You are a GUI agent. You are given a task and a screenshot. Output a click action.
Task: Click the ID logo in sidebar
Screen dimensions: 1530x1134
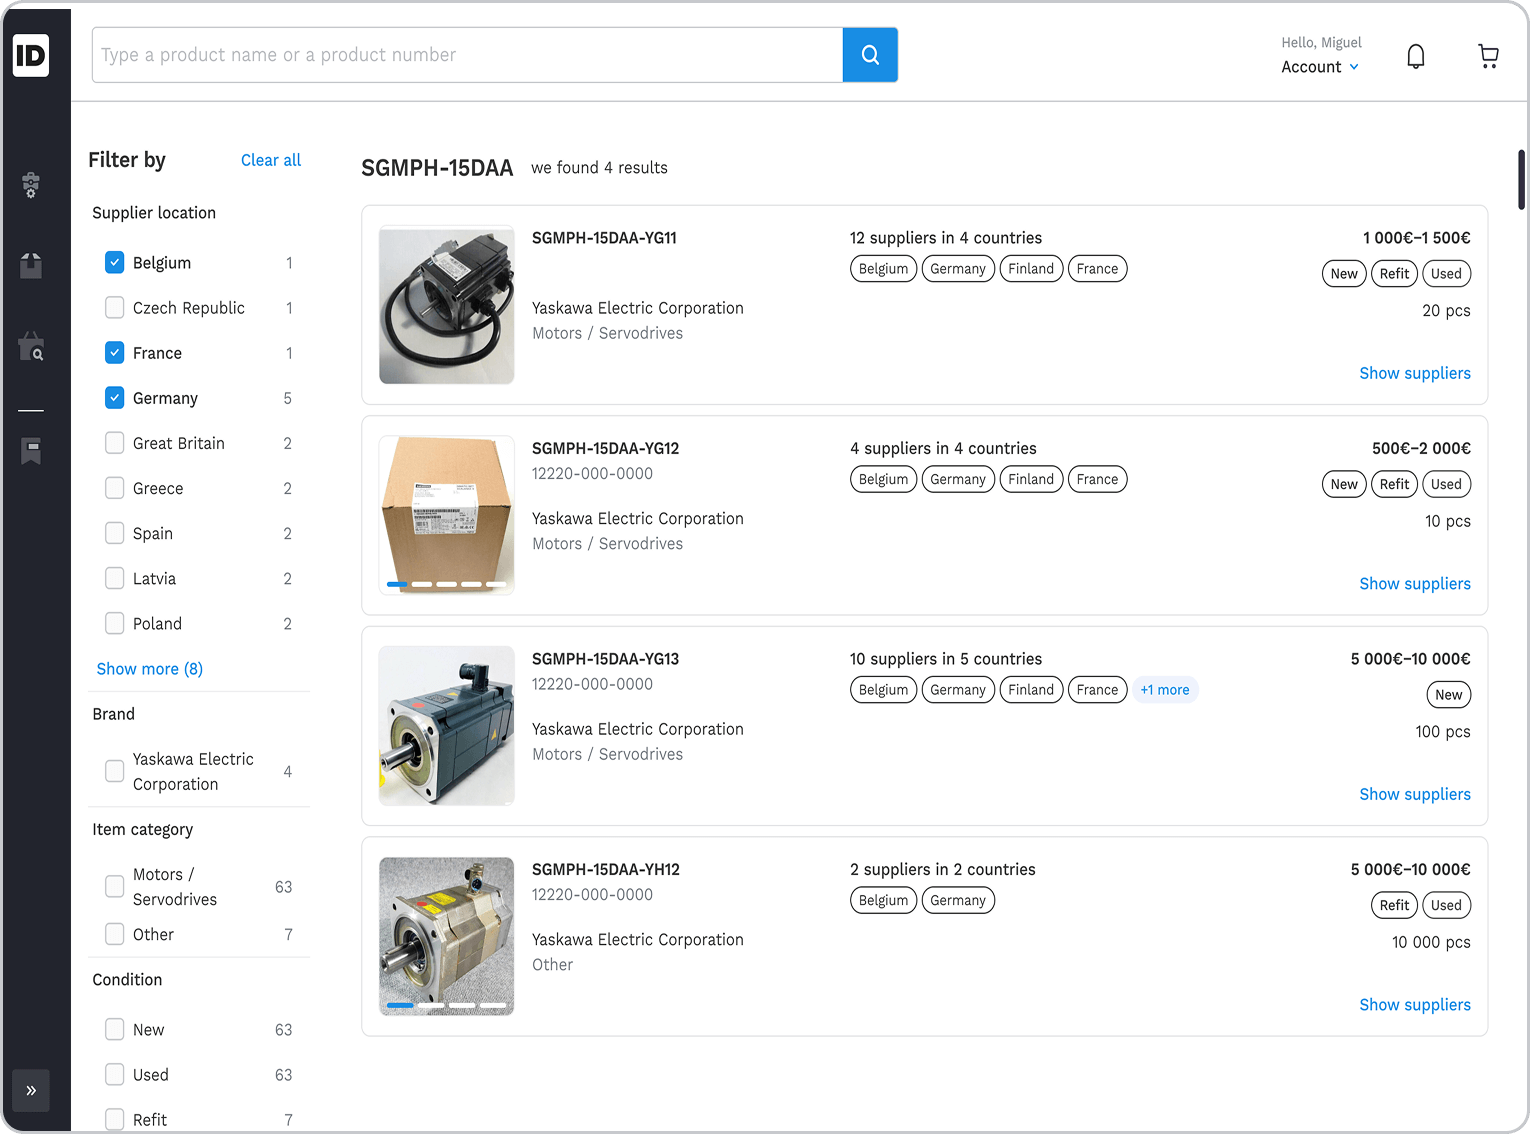pyautogui.click(x=31, y=55)
